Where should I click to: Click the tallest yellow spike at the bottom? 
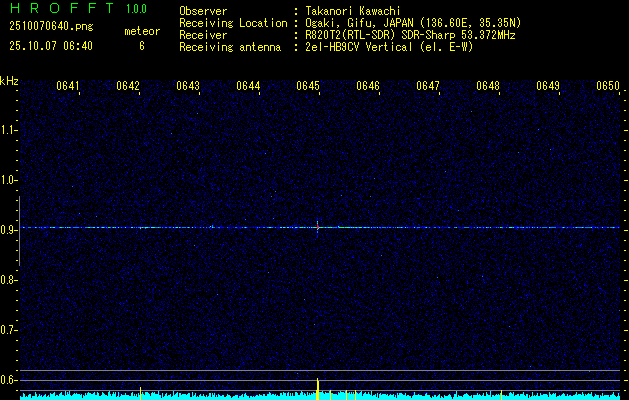click(x=317, y=388)
